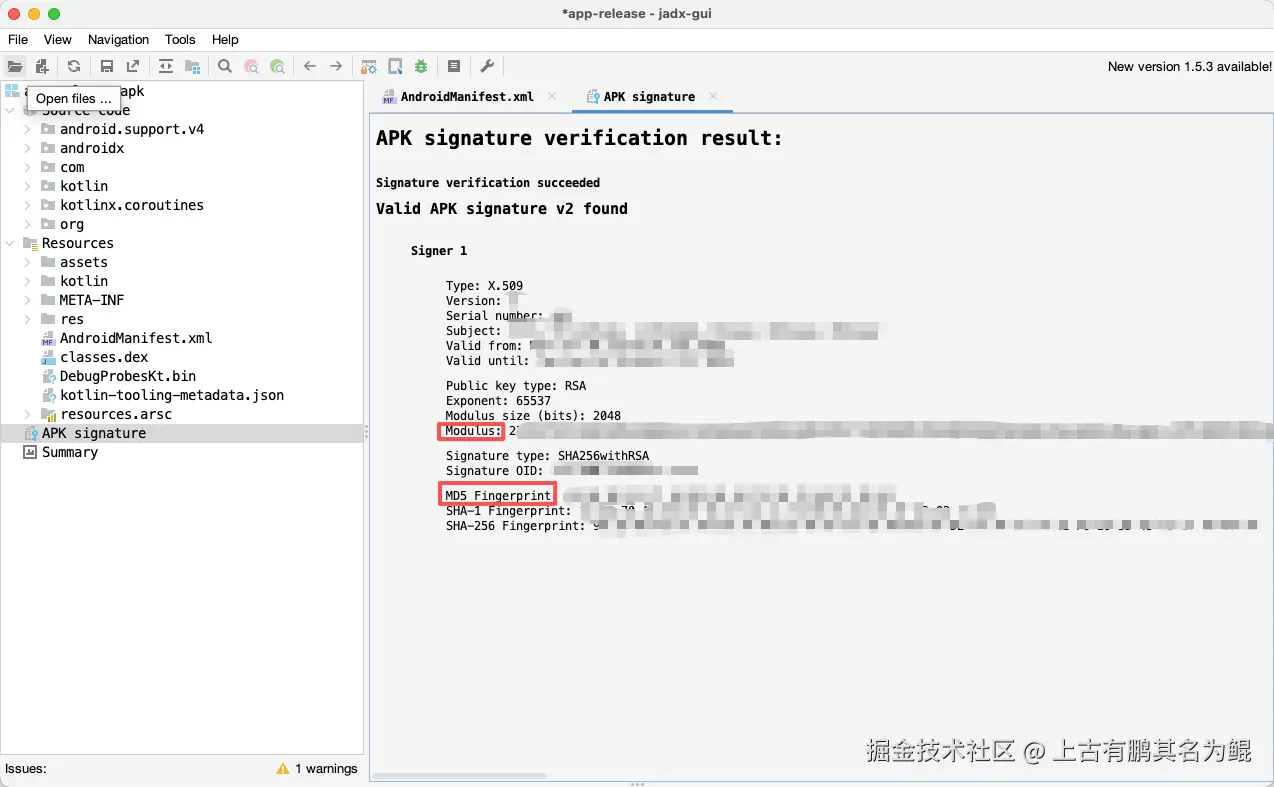The width and height of the screenshot is (1274, 787).
Task: Toggle the Sync with editor toolbar icon
Action: coord(166,66)
